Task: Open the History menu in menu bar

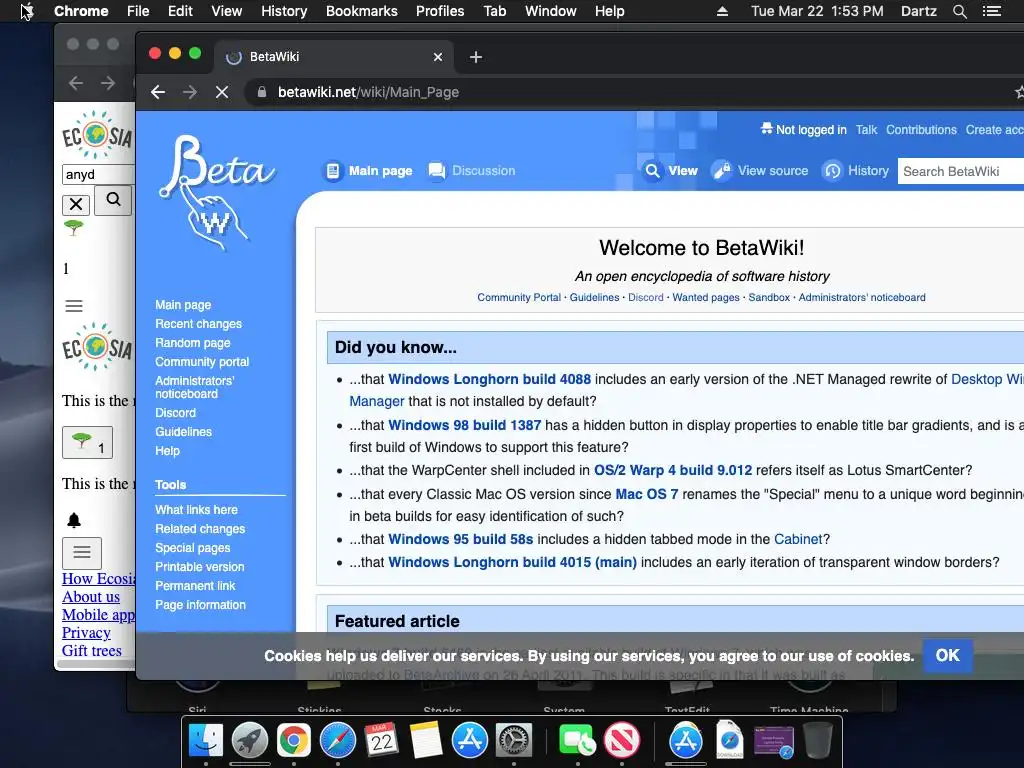Action: coord(283,11)
